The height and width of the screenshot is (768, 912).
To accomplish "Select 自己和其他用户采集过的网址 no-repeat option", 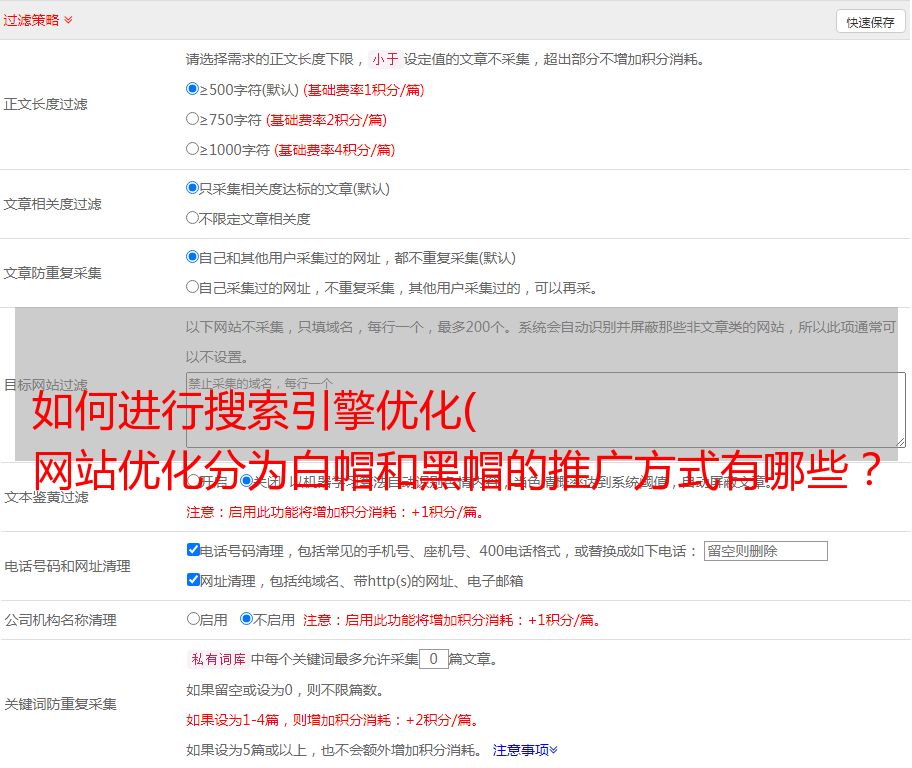I will click(x=193, y=257).
